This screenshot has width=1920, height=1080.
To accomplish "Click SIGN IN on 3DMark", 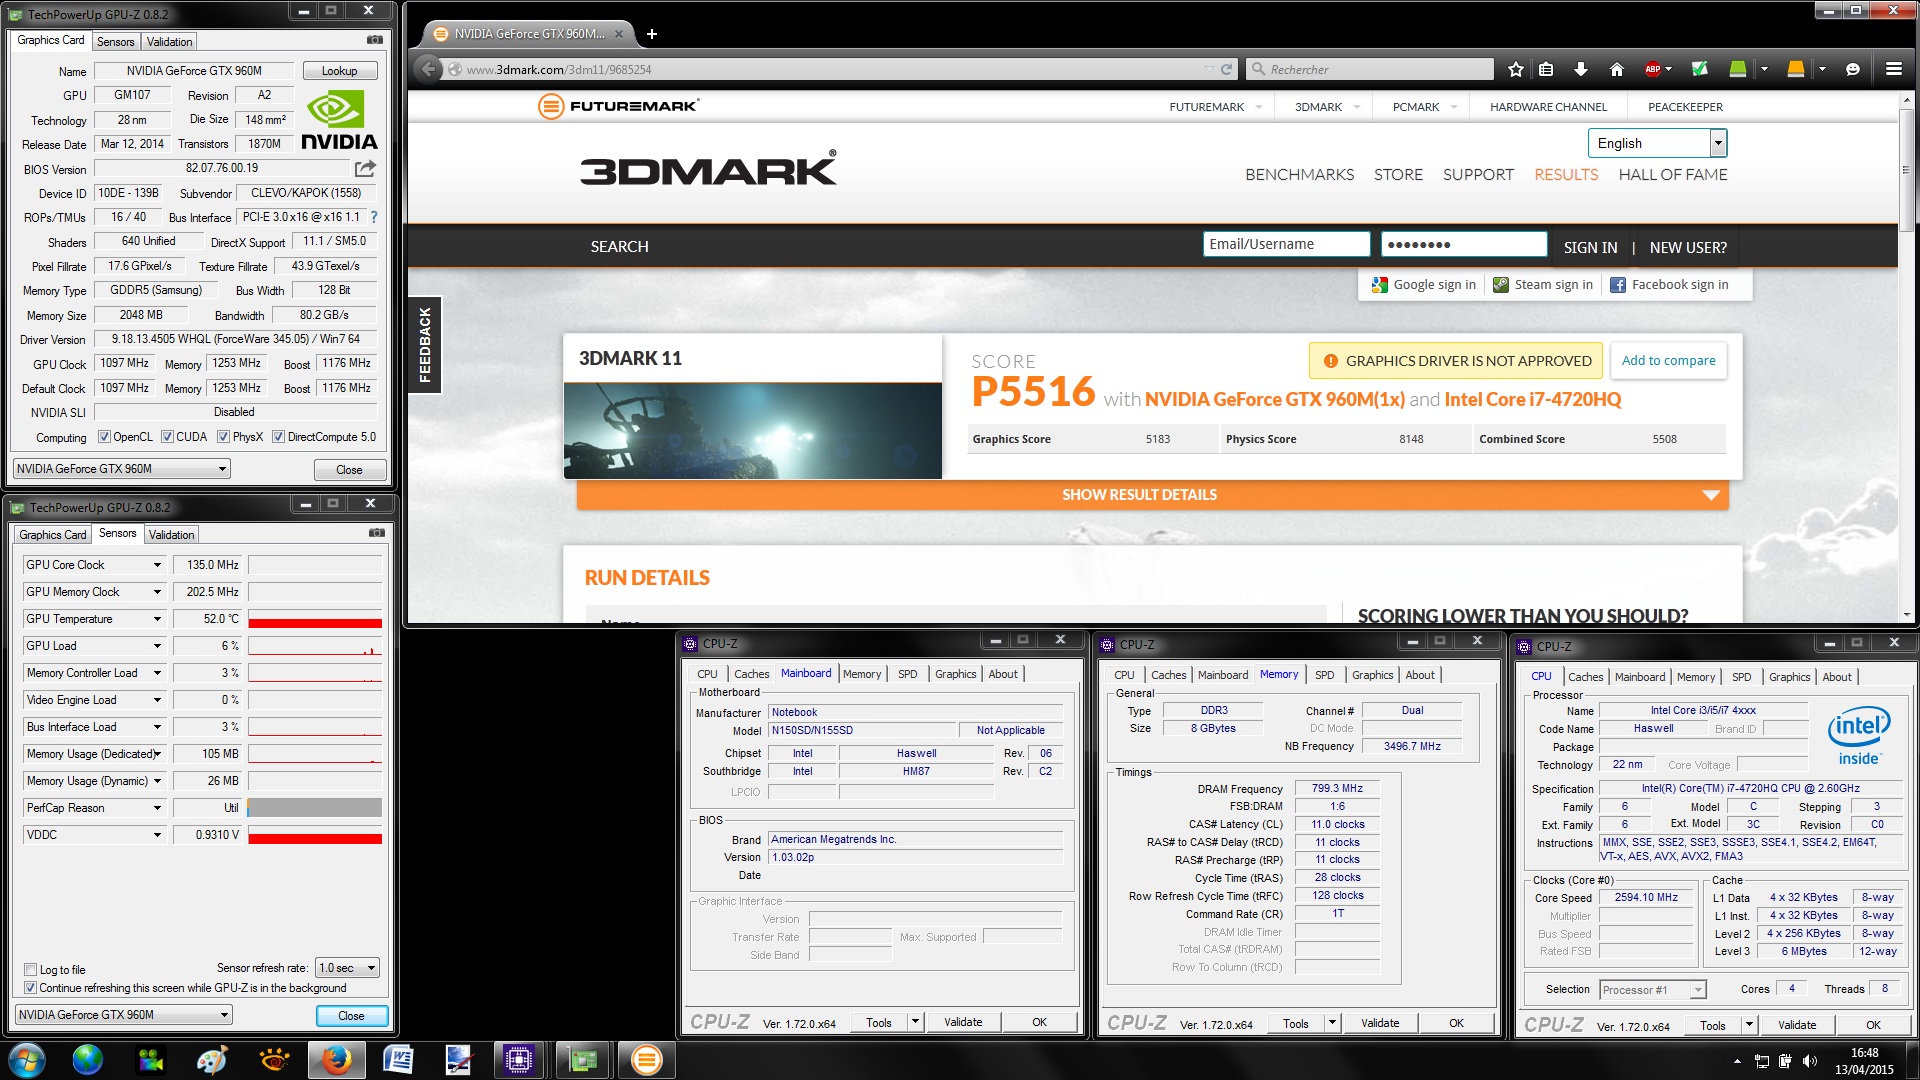I will tap(1590, 247).
